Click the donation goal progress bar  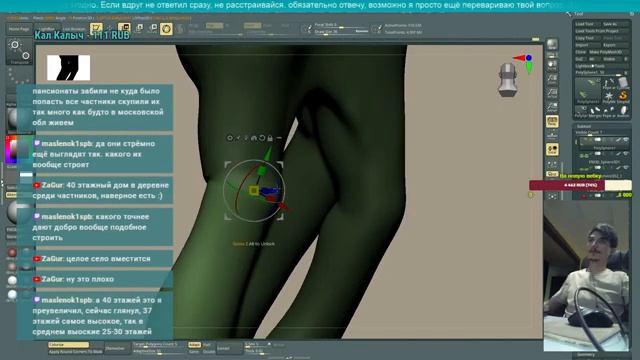point(580,185)
